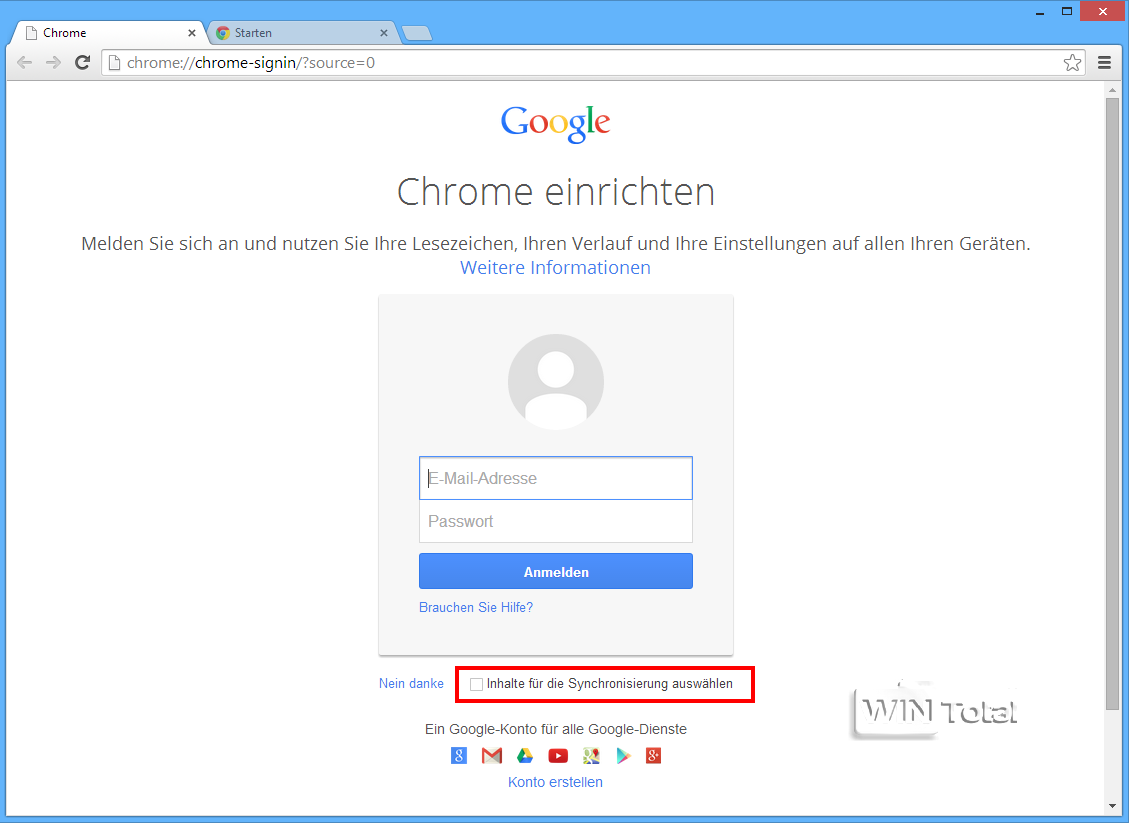The image size is (1129, 823).
Task: Click the Google Drive service icon
Action: (525, 755)
